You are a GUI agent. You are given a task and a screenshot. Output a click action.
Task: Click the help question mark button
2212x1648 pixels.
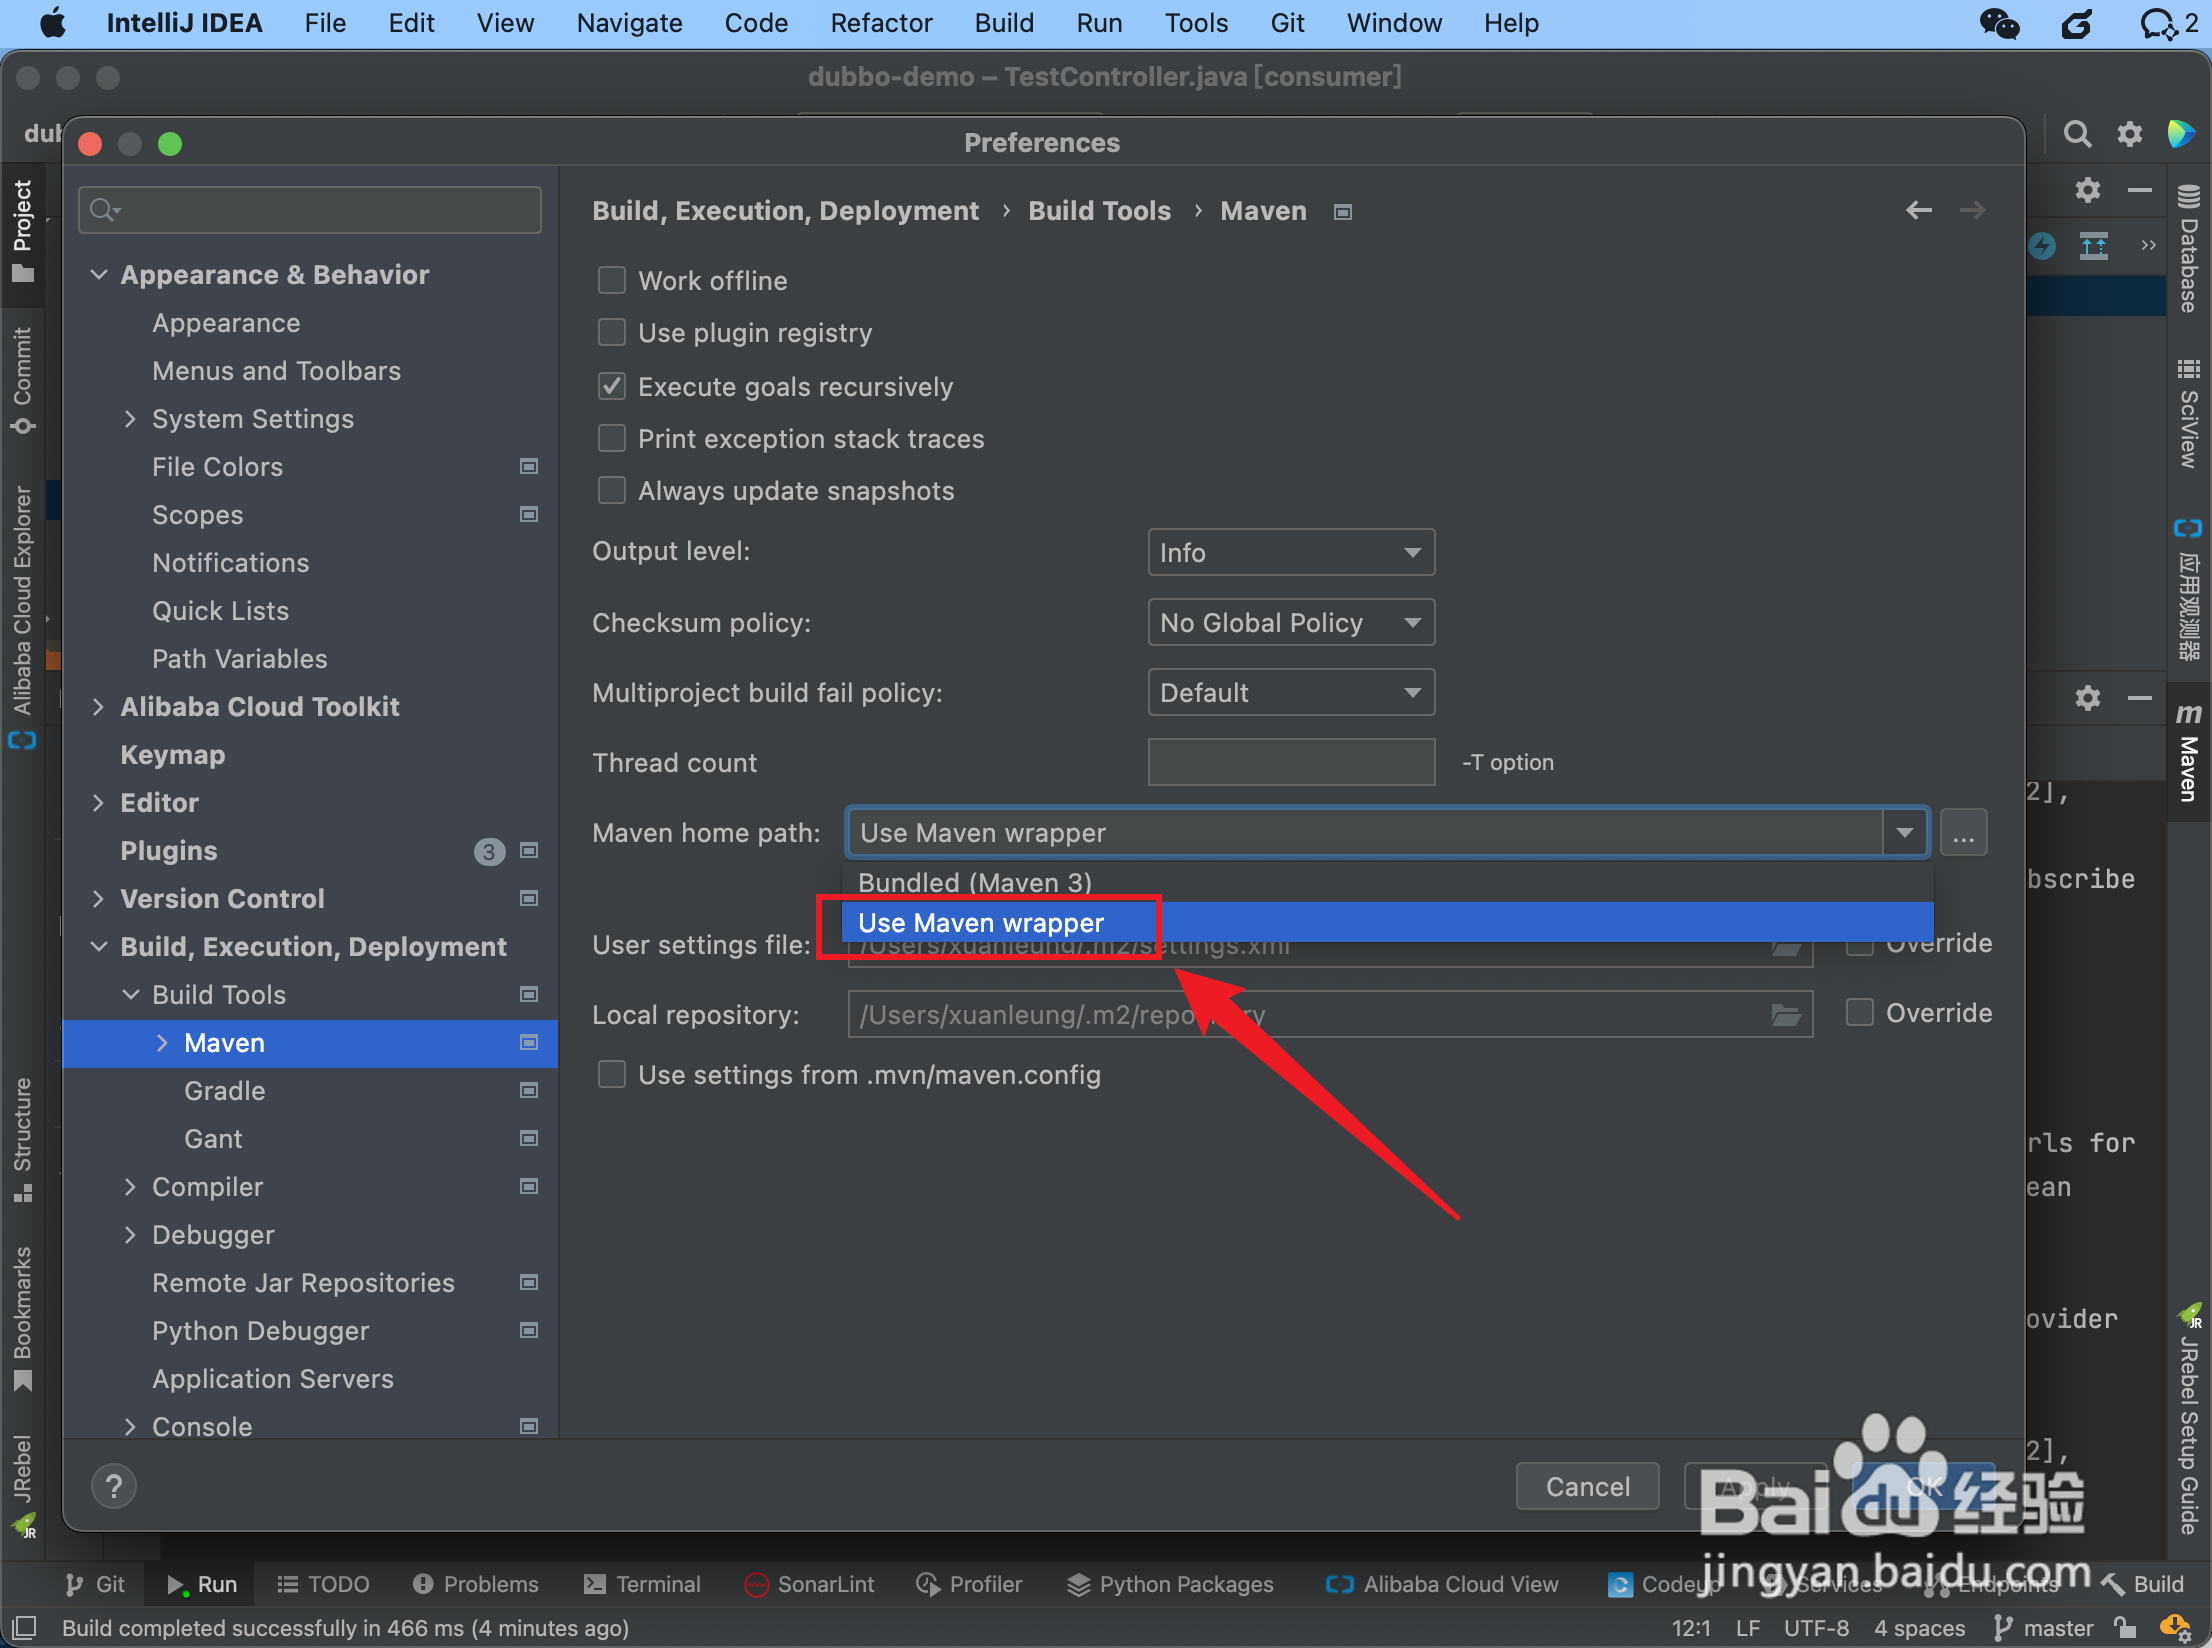point(114,1486)
